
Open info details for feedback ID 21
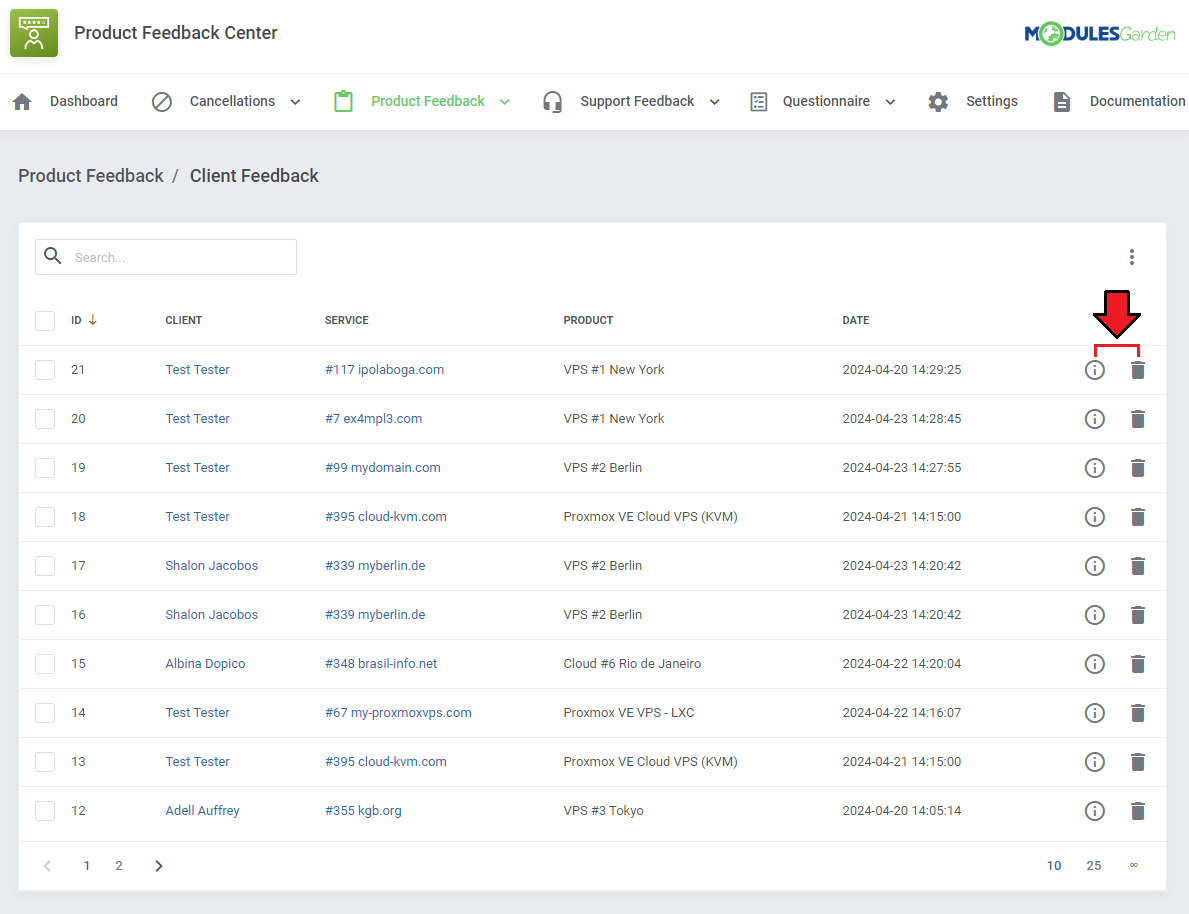(1095, 370)
